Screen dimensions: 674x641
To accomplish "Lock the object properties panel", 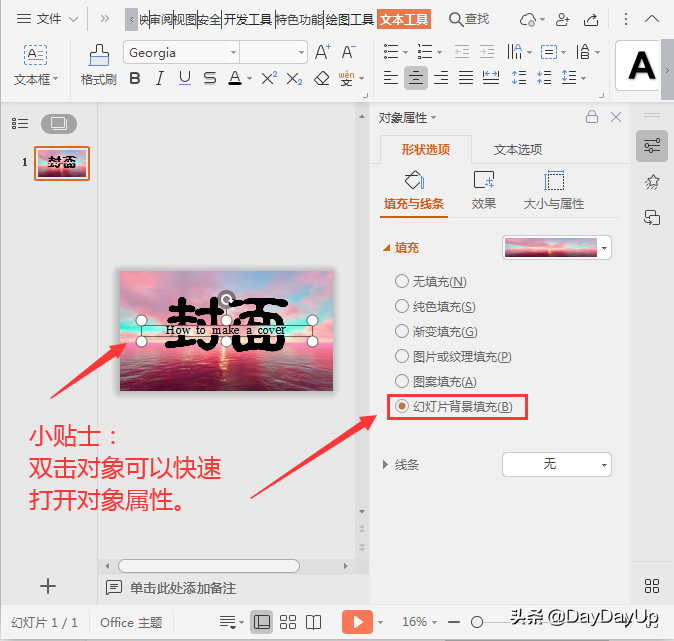I will pyautogui.click(x=592, y=117).
